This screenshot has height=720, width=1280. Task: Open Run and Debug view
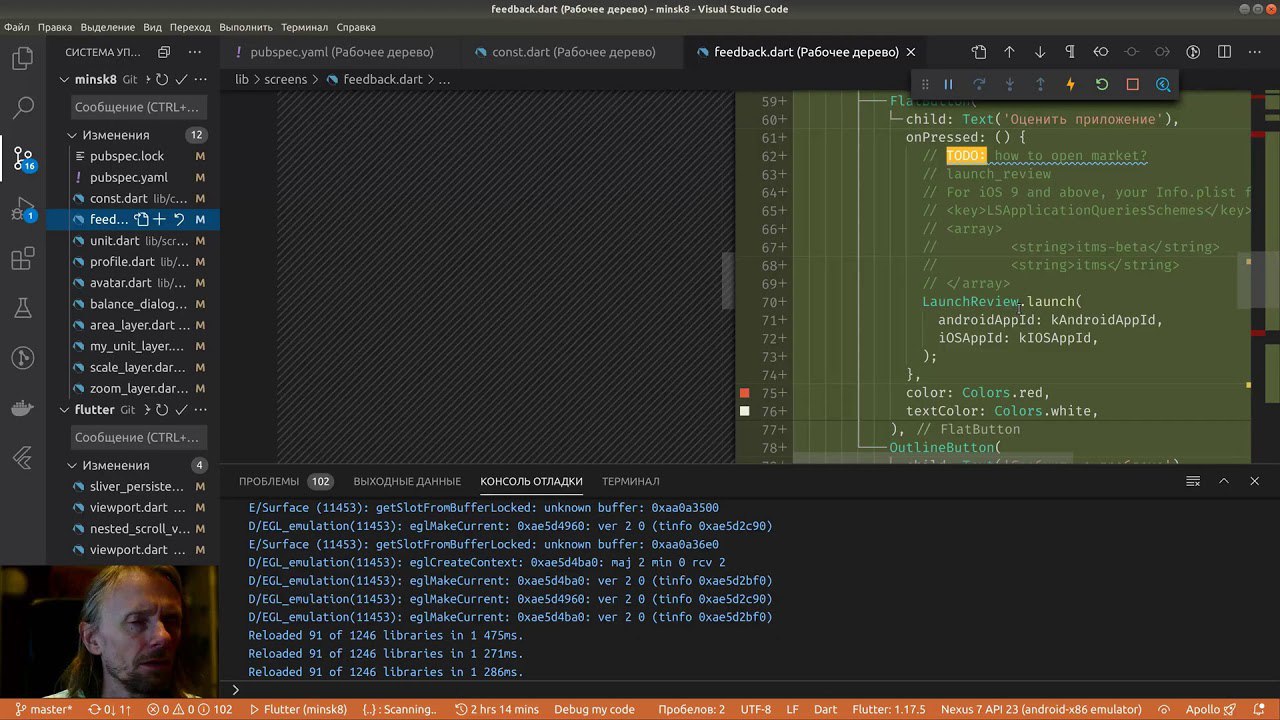tap(23, 210)
